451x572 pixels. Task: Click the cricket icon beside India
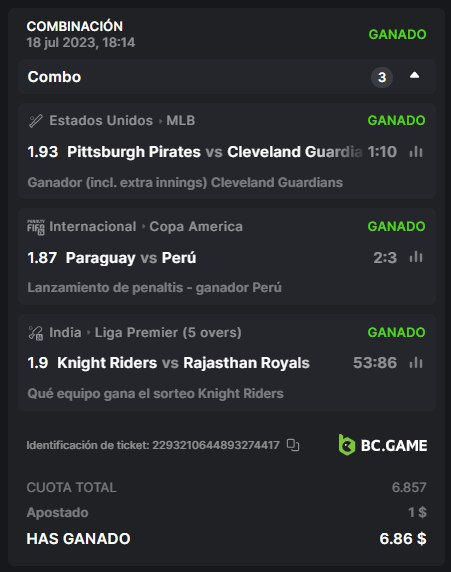(x=35, y=333)
